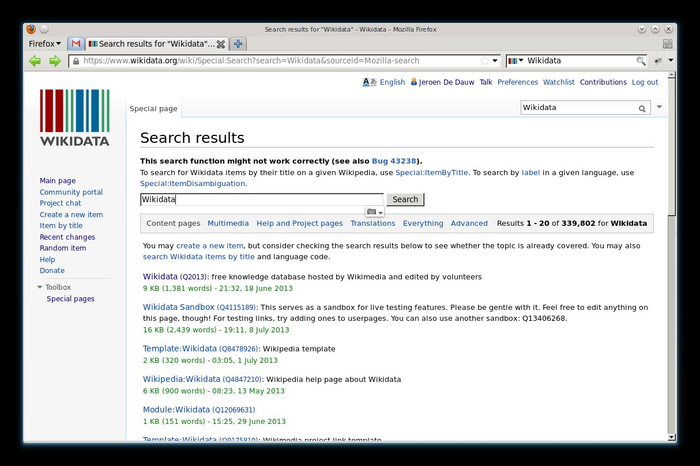Open the Watchlist link
Viewport: 700px width, 466px height.
[x=558, y=82]
